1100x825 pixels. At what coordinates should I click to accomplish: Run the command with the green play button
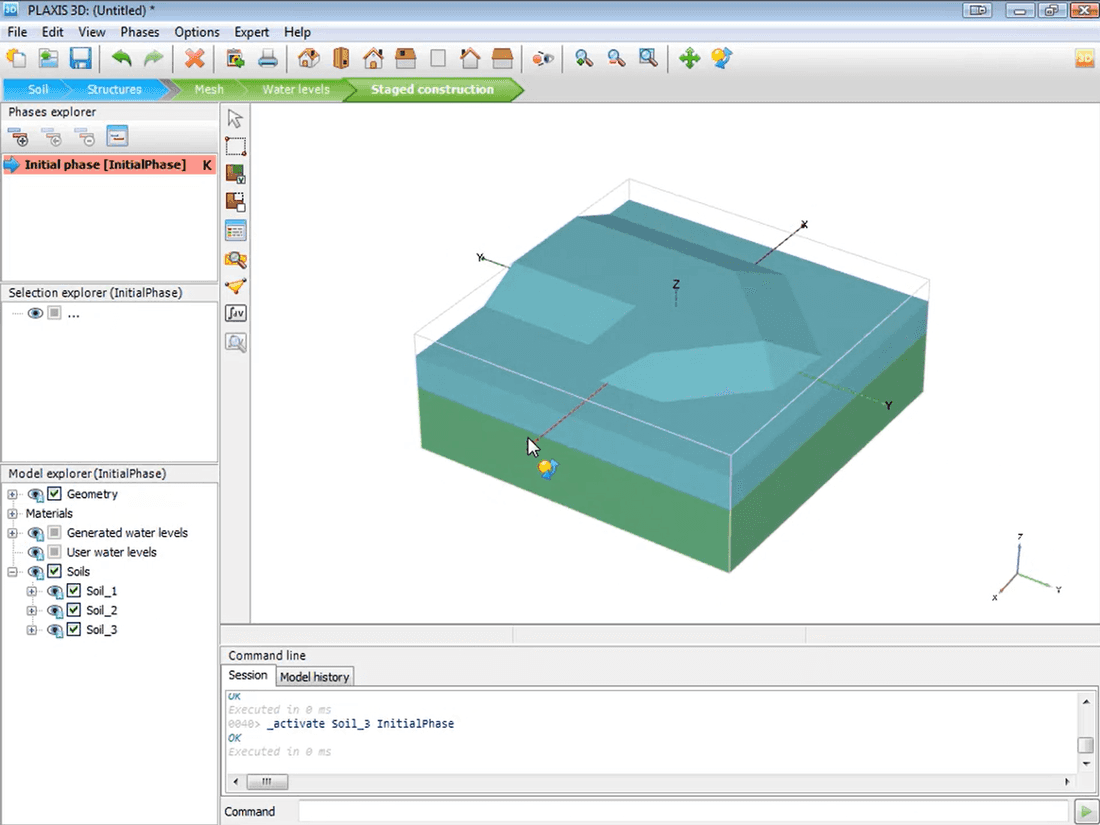click(1086, 812)
